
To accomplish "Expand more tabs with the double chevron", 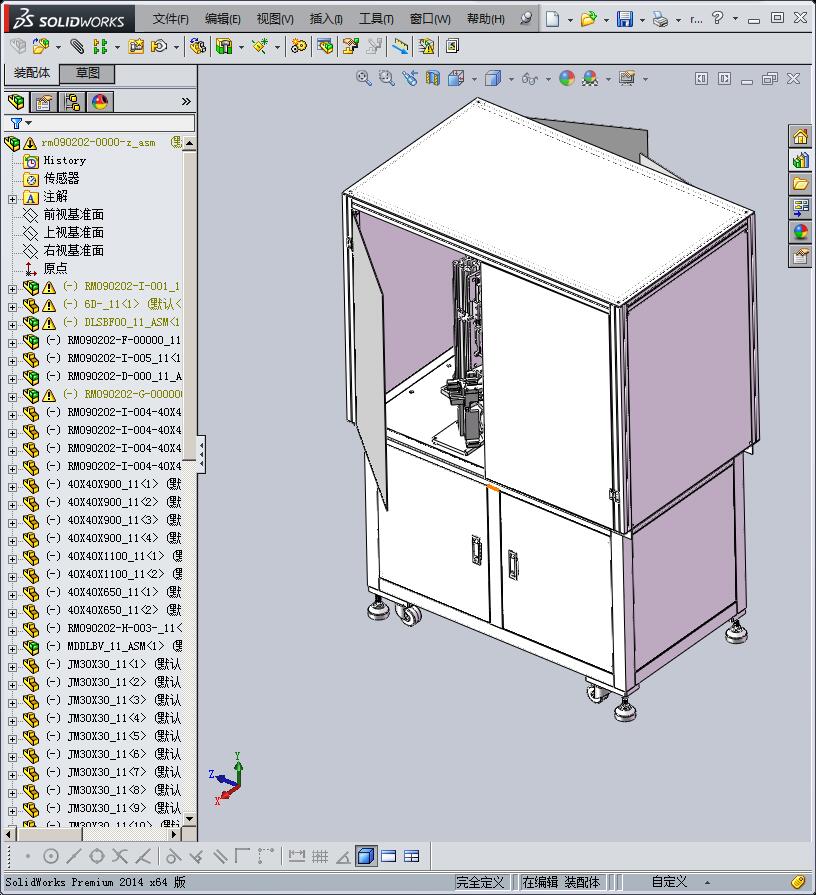I will click(186, 102).
